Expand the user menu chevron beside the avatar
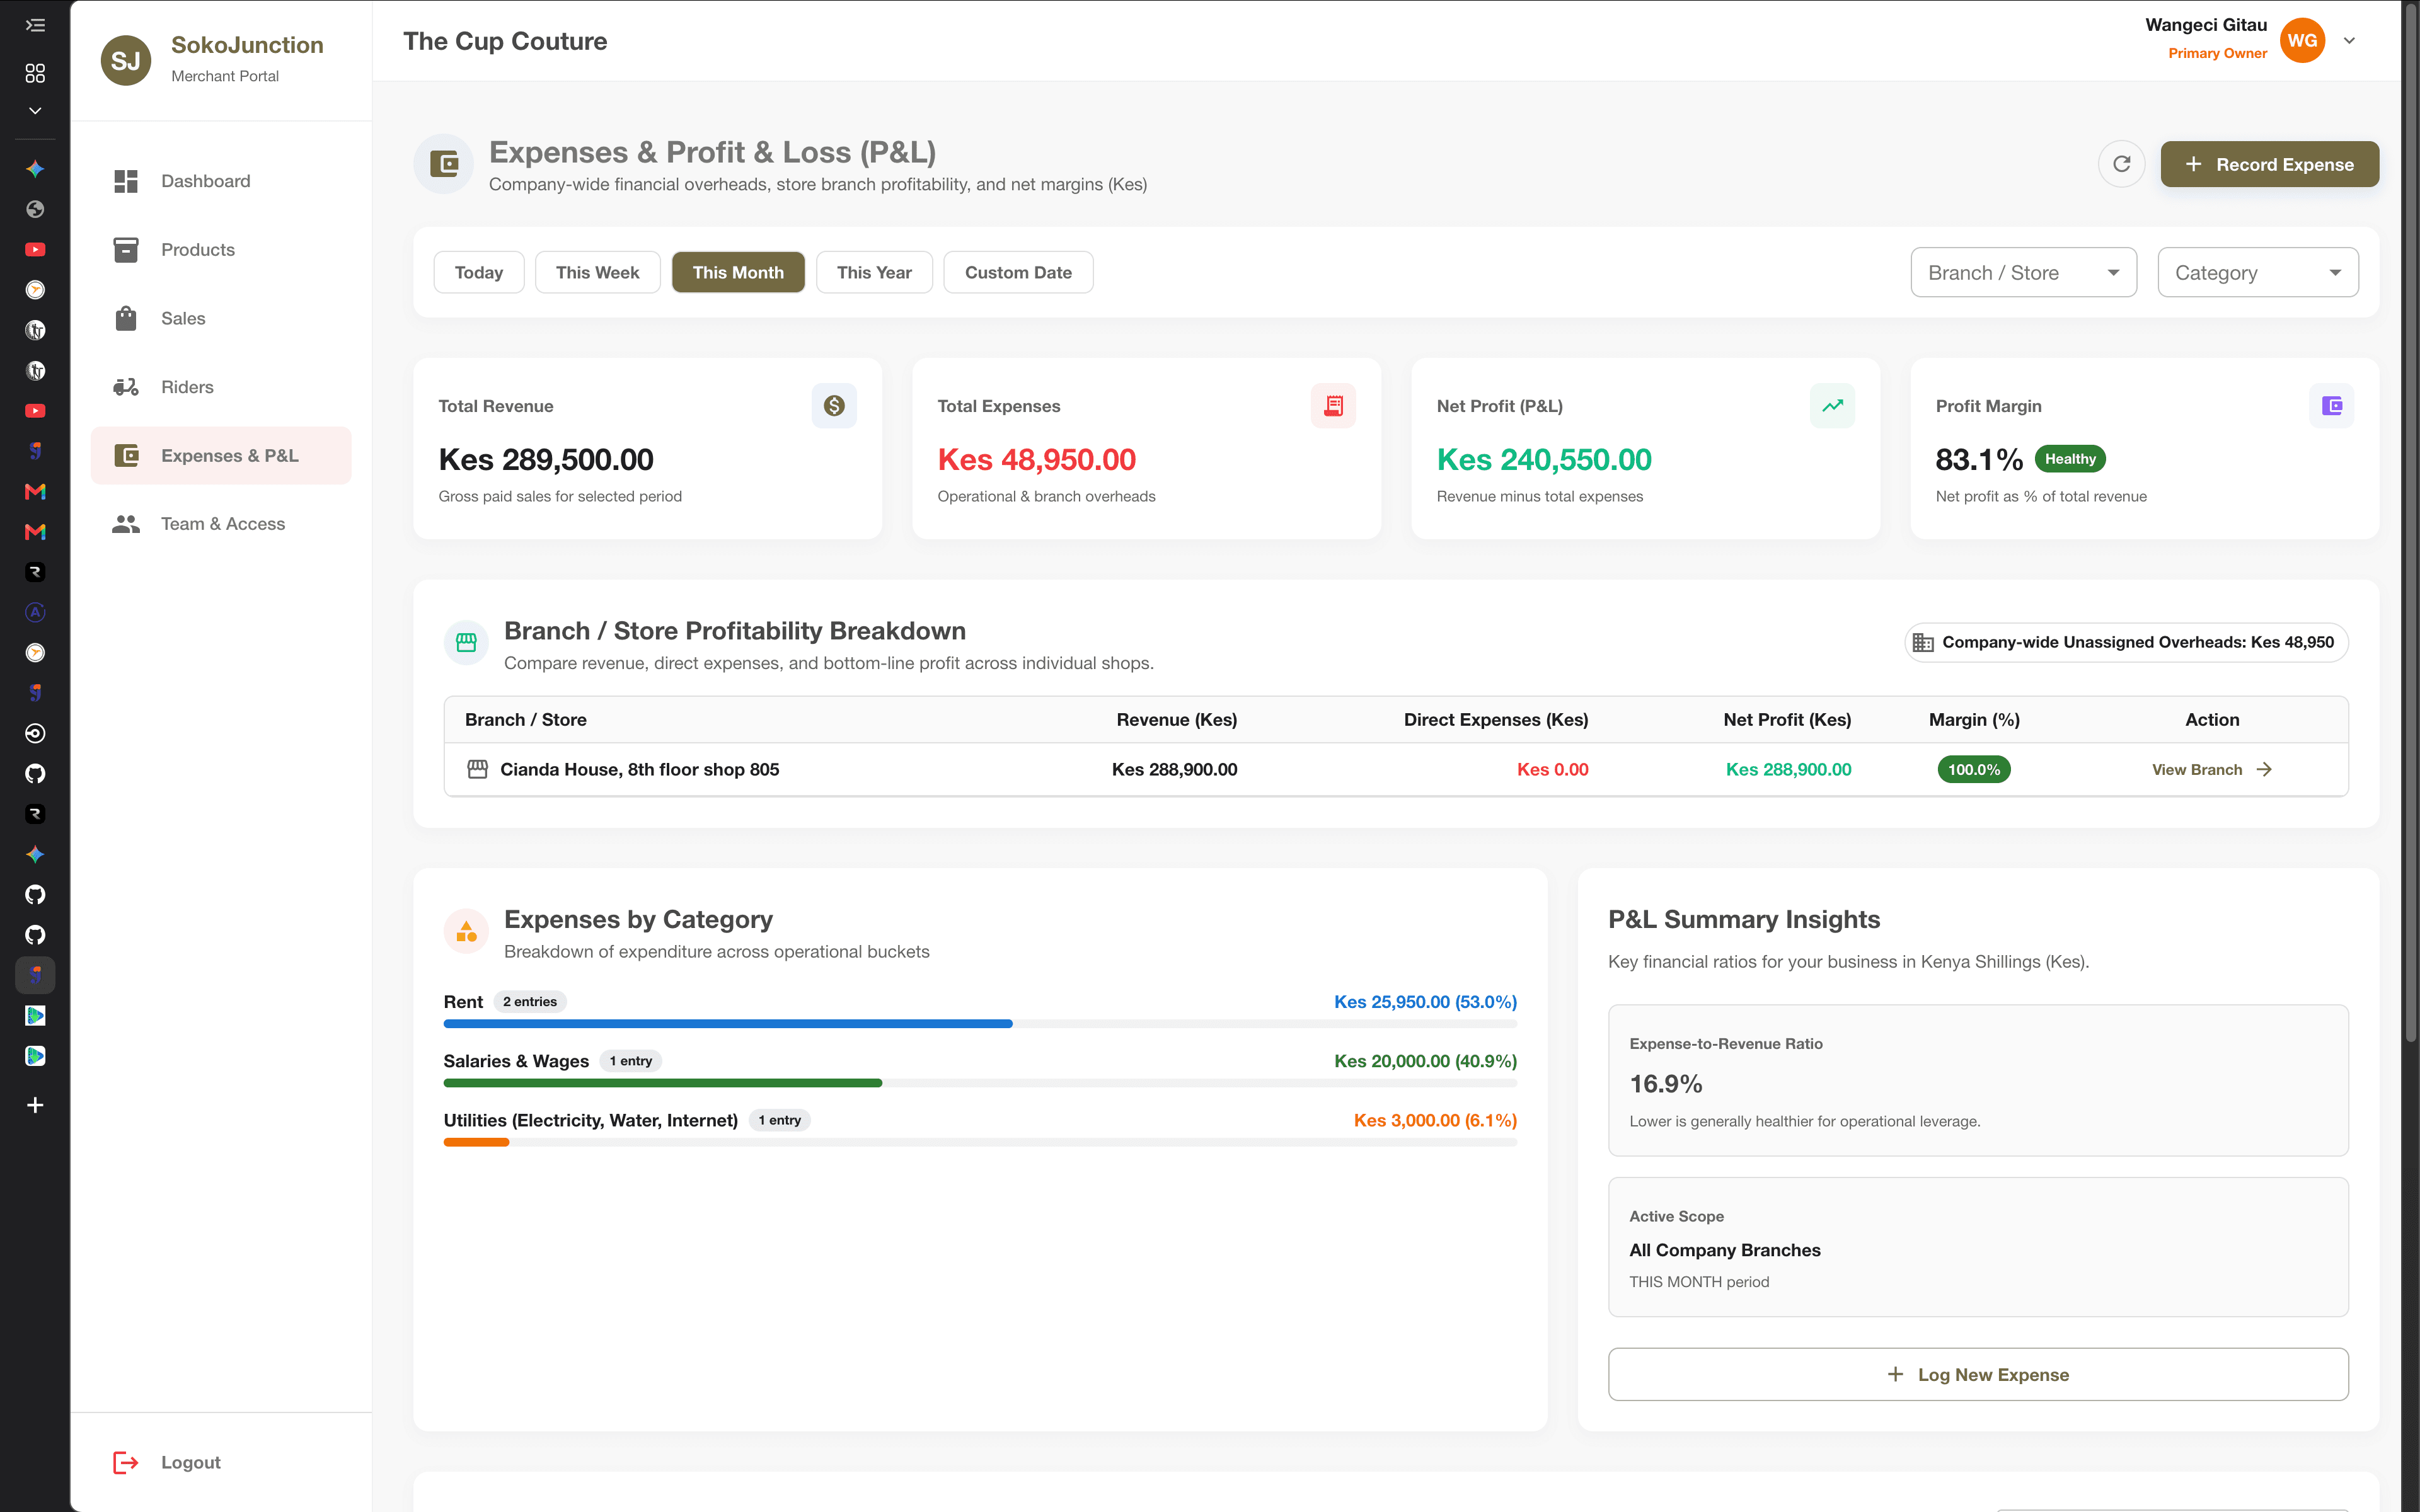Viewport: 2420px width, 1512px height. (2350, 41)
